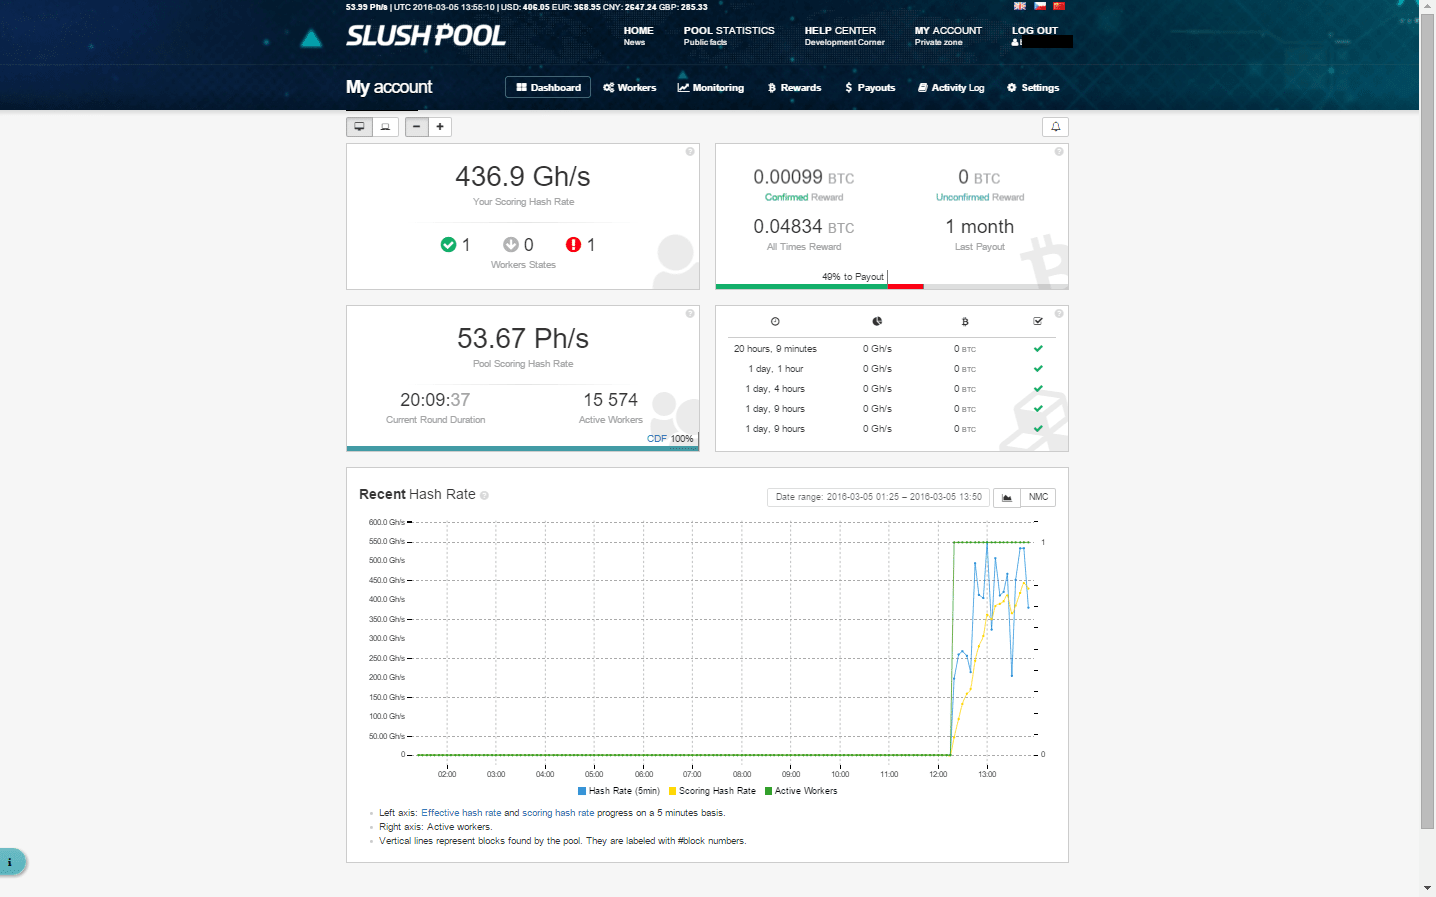Open HELP CENTER menu
1436x897 pixels.
pyautogui.click(x=844, y=36)
